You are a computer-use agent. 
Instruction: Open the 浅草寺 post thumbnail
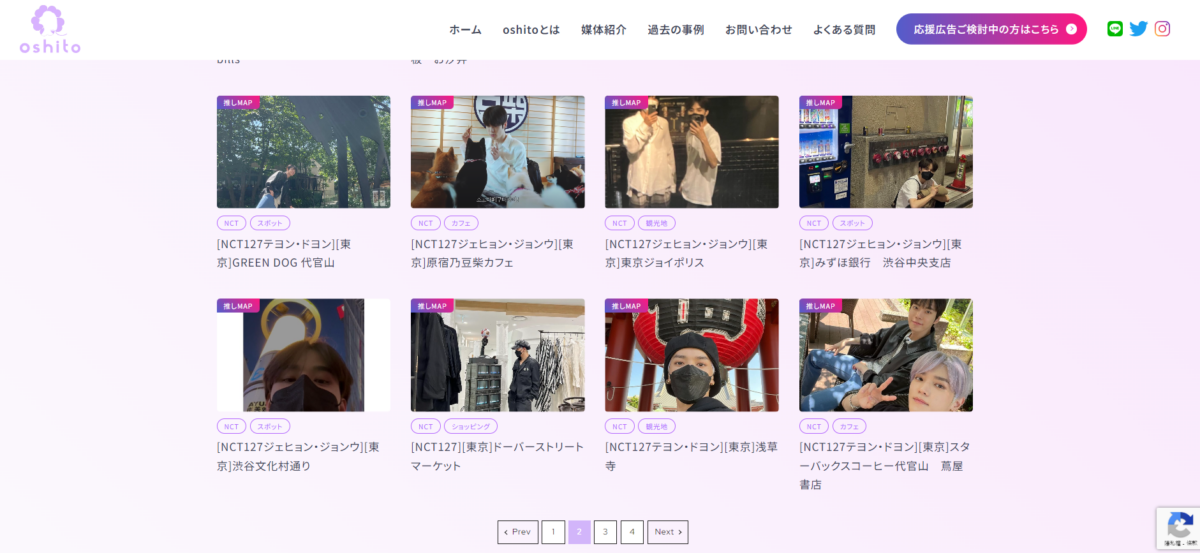[x=691, y=355]
